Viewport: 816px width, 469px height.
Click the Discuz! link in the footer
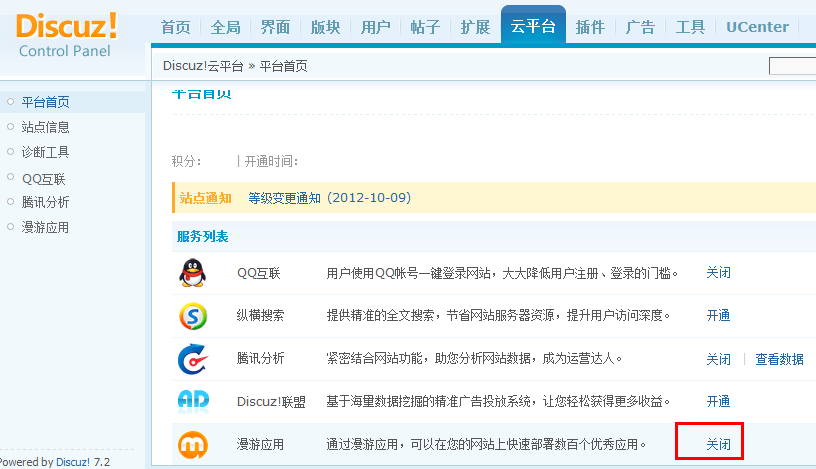tap(72, 462)
